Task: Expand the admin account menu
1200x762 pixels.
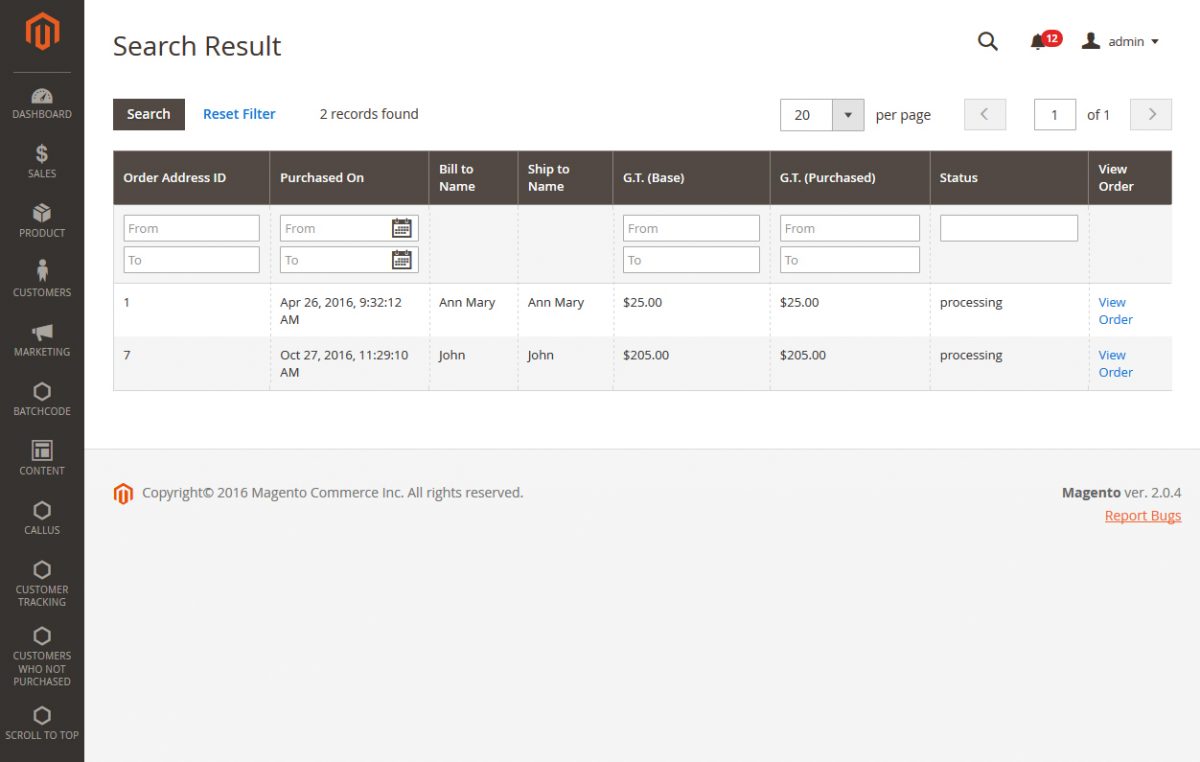Action: tap(1121, 42)
